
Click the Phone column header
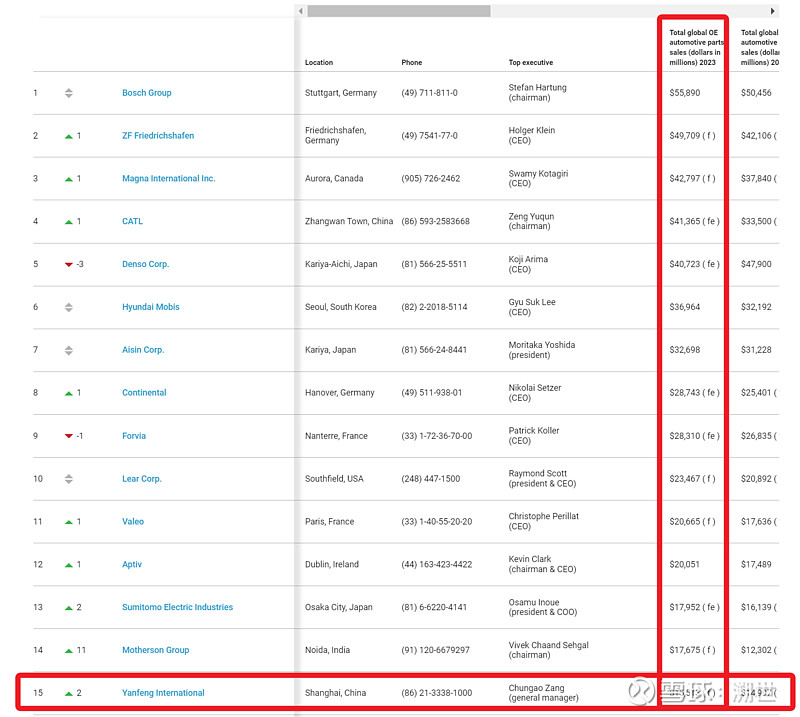point(412,62)
